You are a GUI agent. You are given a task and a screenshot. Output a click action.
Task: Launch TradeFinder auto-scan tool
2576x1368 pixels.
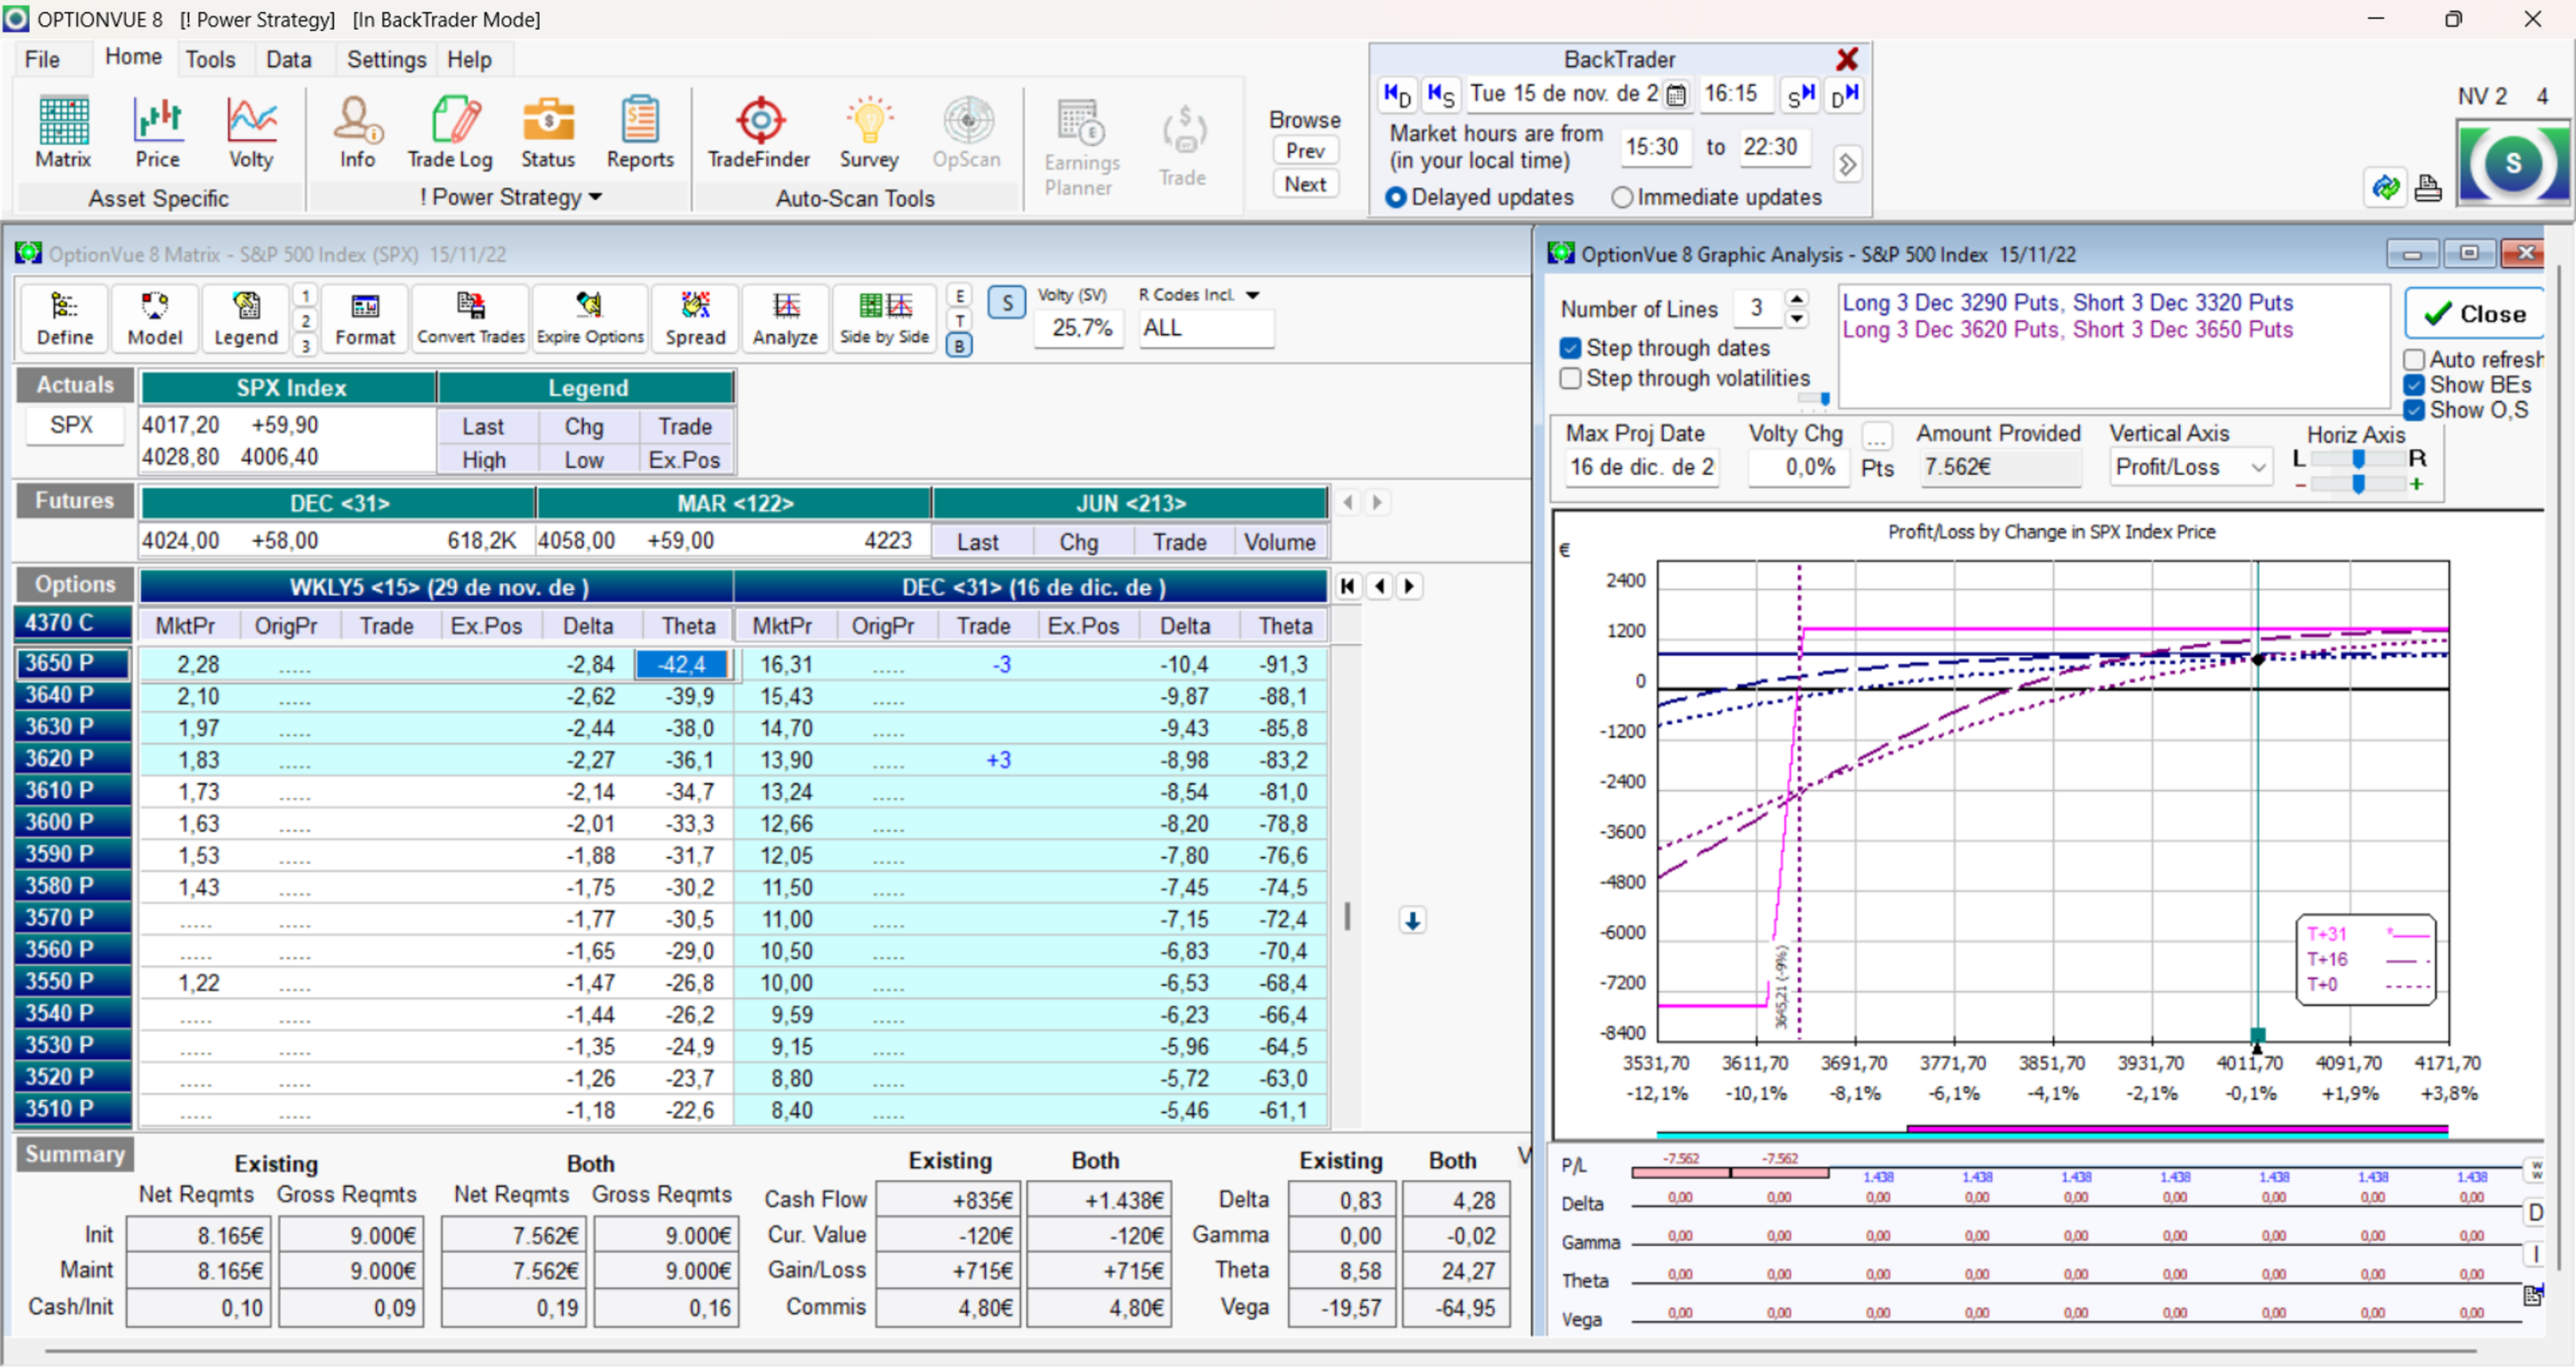[759, 133]
